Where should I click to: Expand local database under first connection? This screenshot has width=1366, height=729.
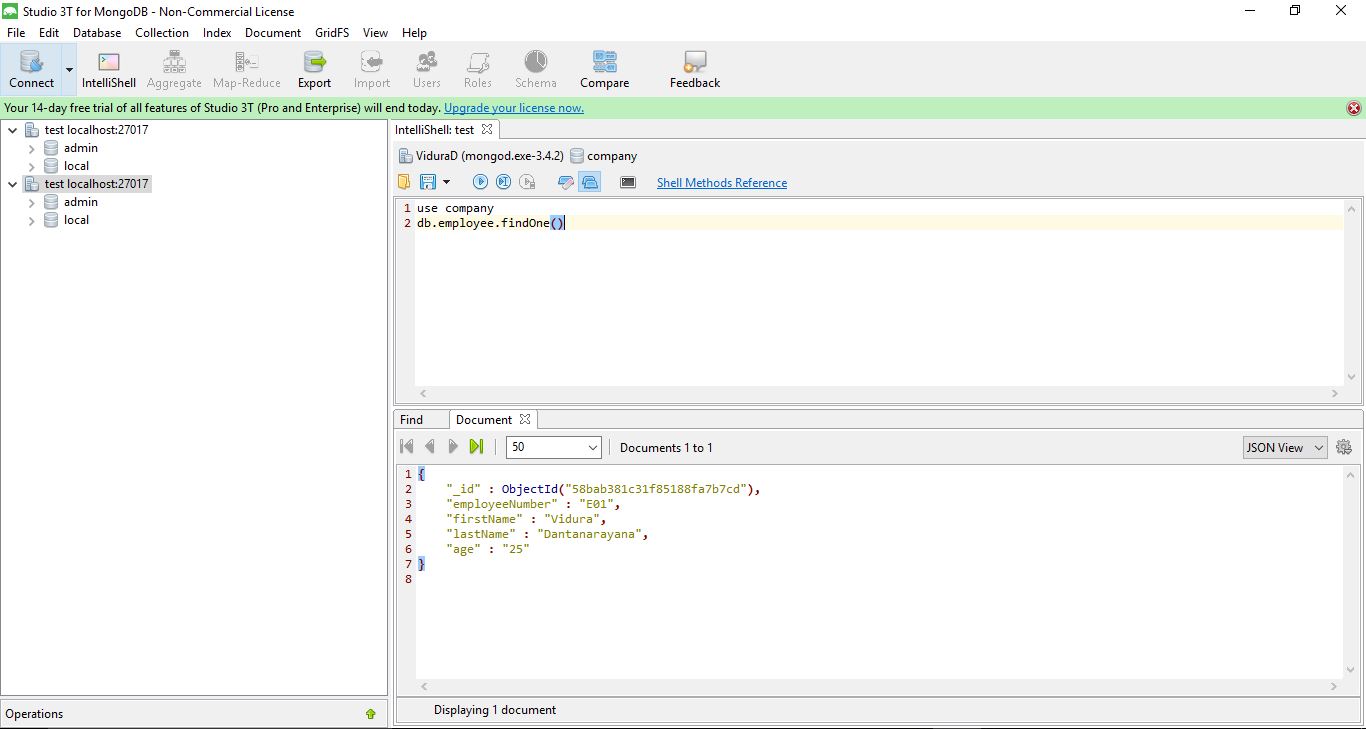tap(32, 166)
